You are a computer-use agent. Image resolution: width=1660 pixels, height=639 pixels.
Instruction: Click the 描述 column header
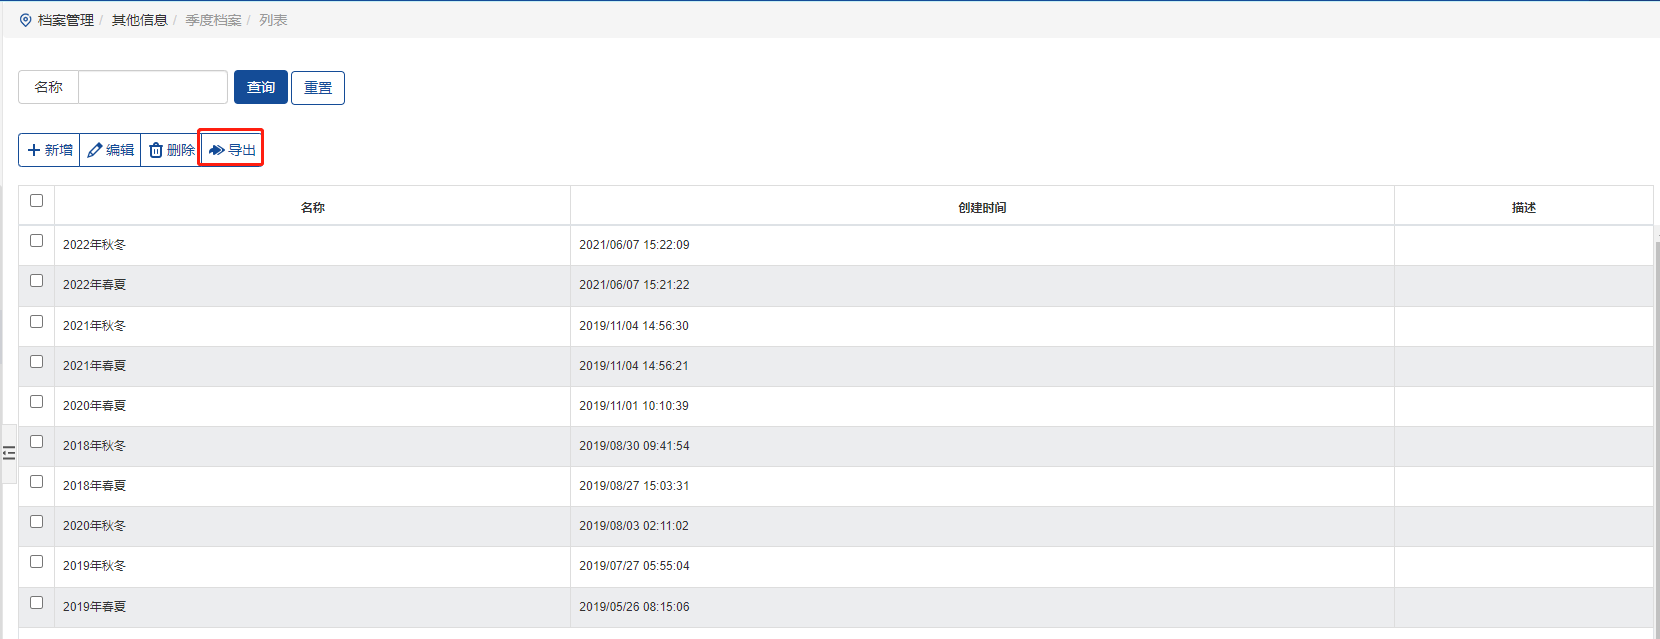pos(1523,207)
